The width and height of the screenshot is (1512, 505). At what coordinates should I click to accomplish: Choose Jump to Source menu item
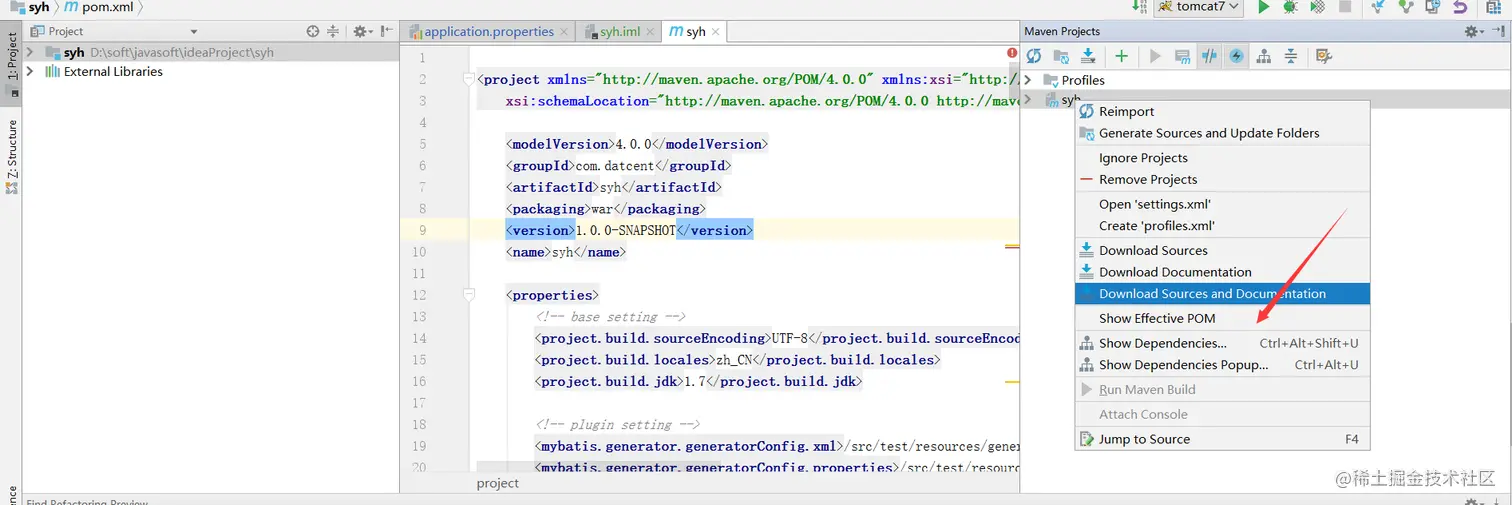[x=1222, y=439]
